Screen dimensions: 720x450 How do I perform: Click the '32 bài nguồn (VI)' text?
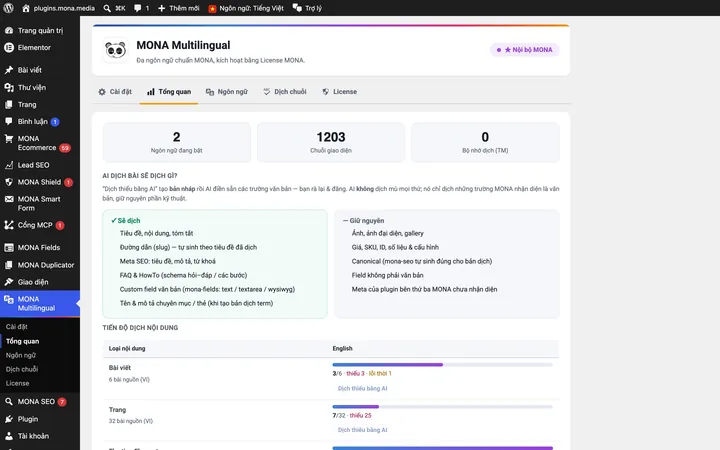(x=131, y=421)
